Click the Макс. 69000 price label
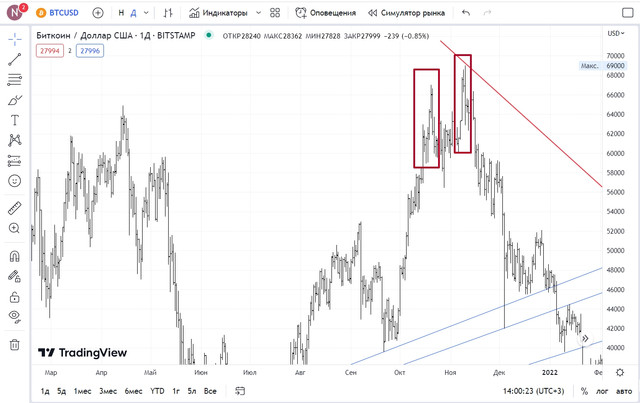Viewport: 640px width, 403px height. click(602, 65)
